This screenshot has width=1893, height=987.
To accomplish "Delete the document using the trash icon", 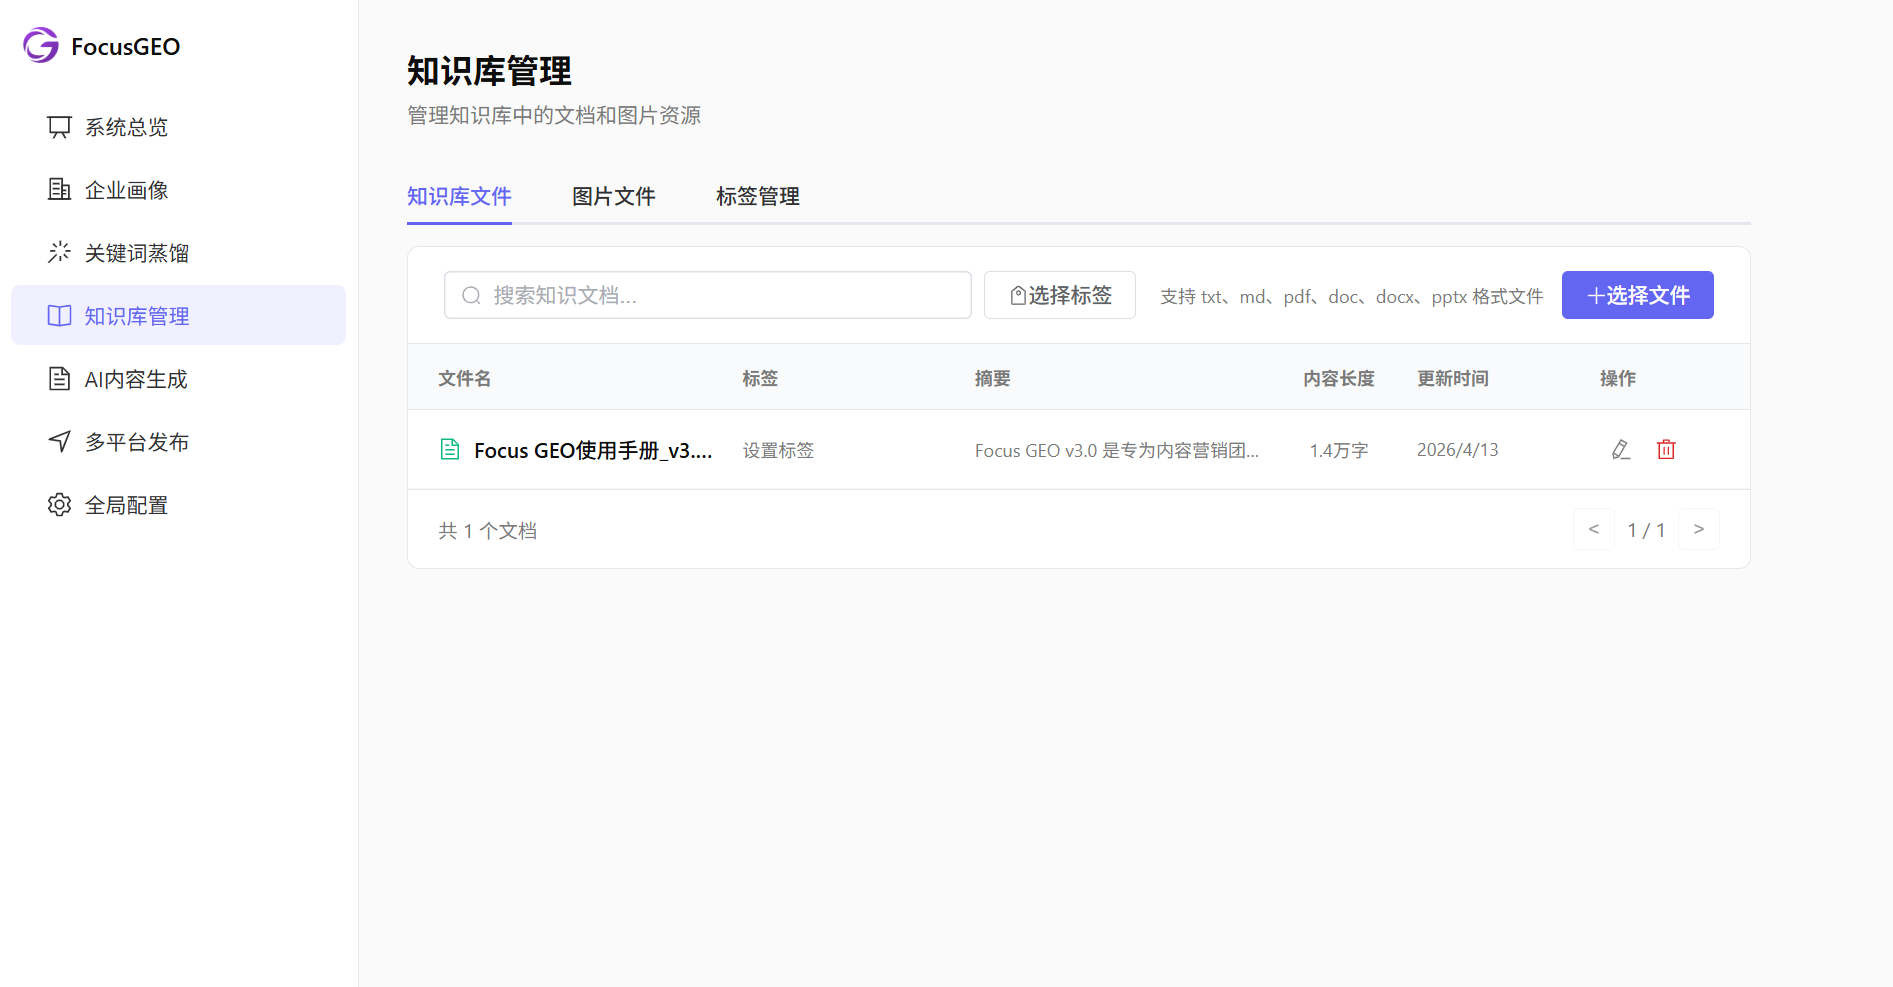I will (1665, 450).
